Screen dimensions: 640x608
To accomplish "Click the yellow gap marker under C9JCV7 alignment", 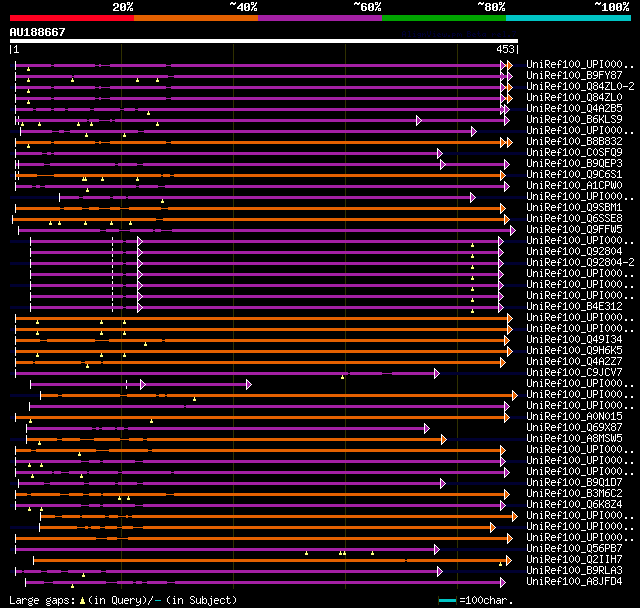I will pyautogui.click(x=342, y=377).
